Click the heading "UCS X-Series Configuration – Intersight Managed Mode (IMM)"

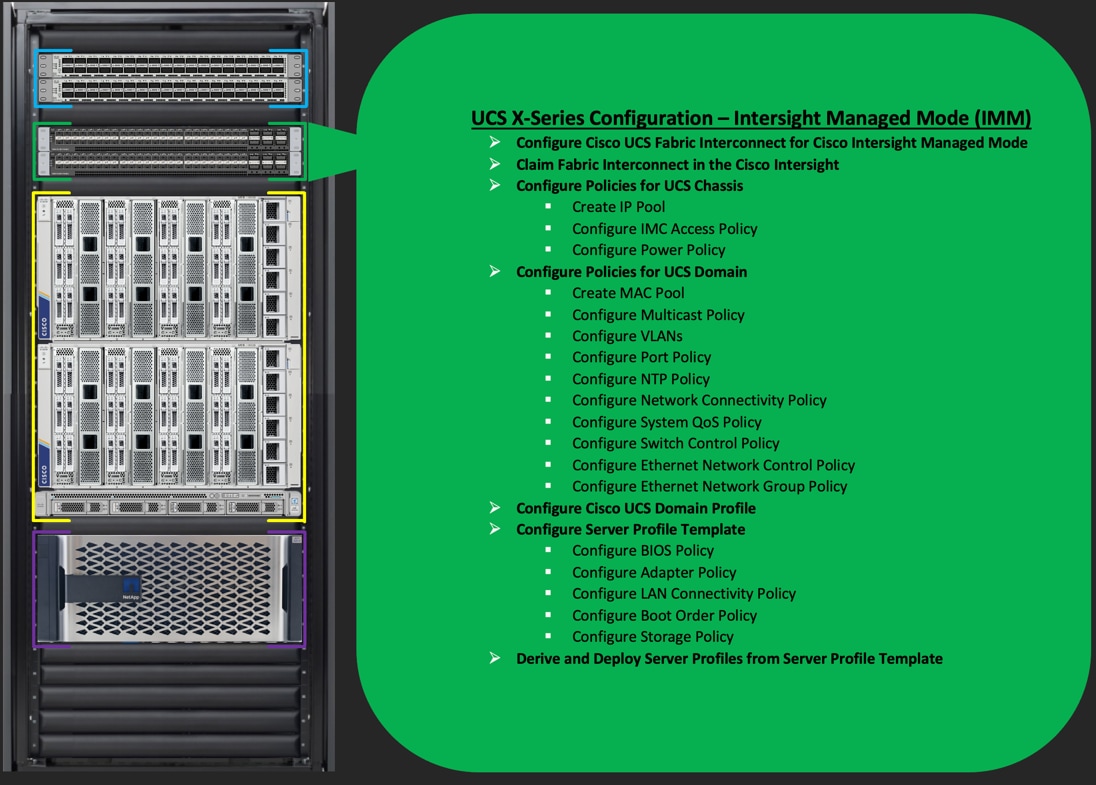[751, 117]
